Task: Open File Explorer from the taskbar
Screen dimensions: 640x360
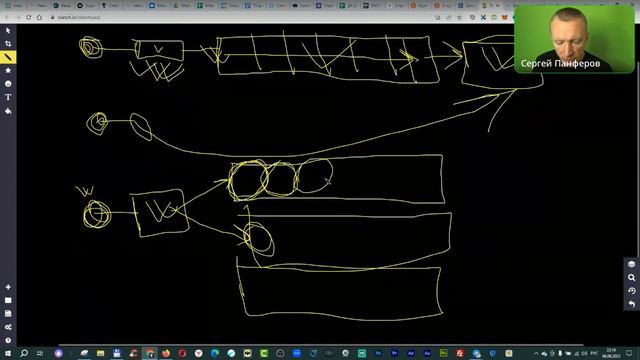Action: (x=100, y=353)
